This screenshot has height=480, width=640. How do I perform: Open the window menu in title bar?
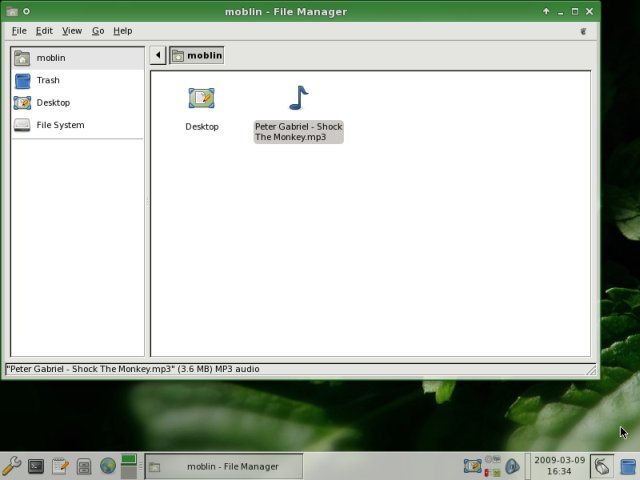coord(11,11)
